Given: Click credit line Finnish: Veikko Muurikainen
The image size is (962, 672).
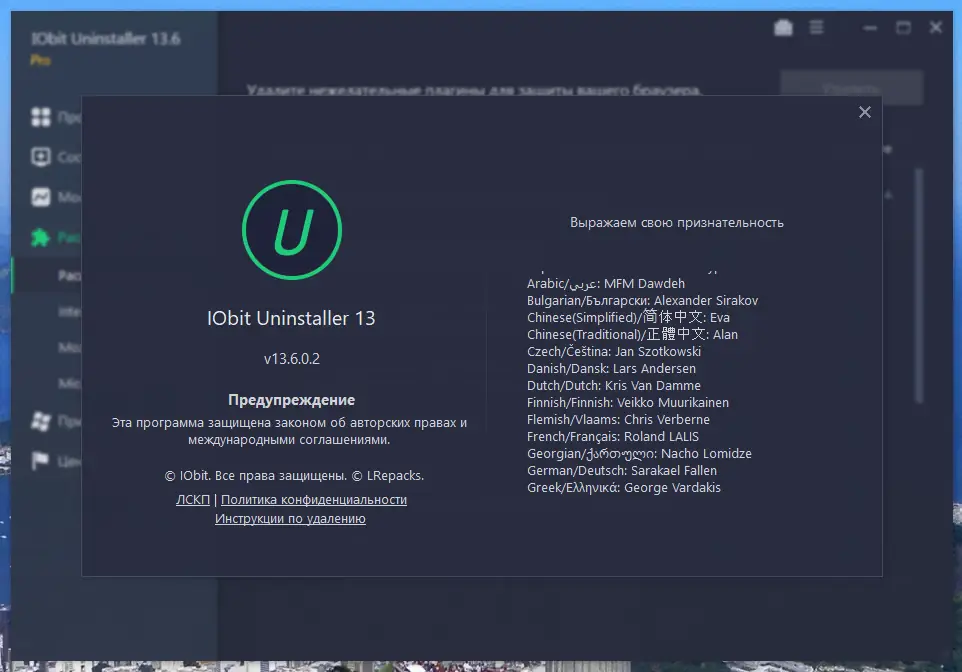Looking at the screenshot, I should 628,403.
